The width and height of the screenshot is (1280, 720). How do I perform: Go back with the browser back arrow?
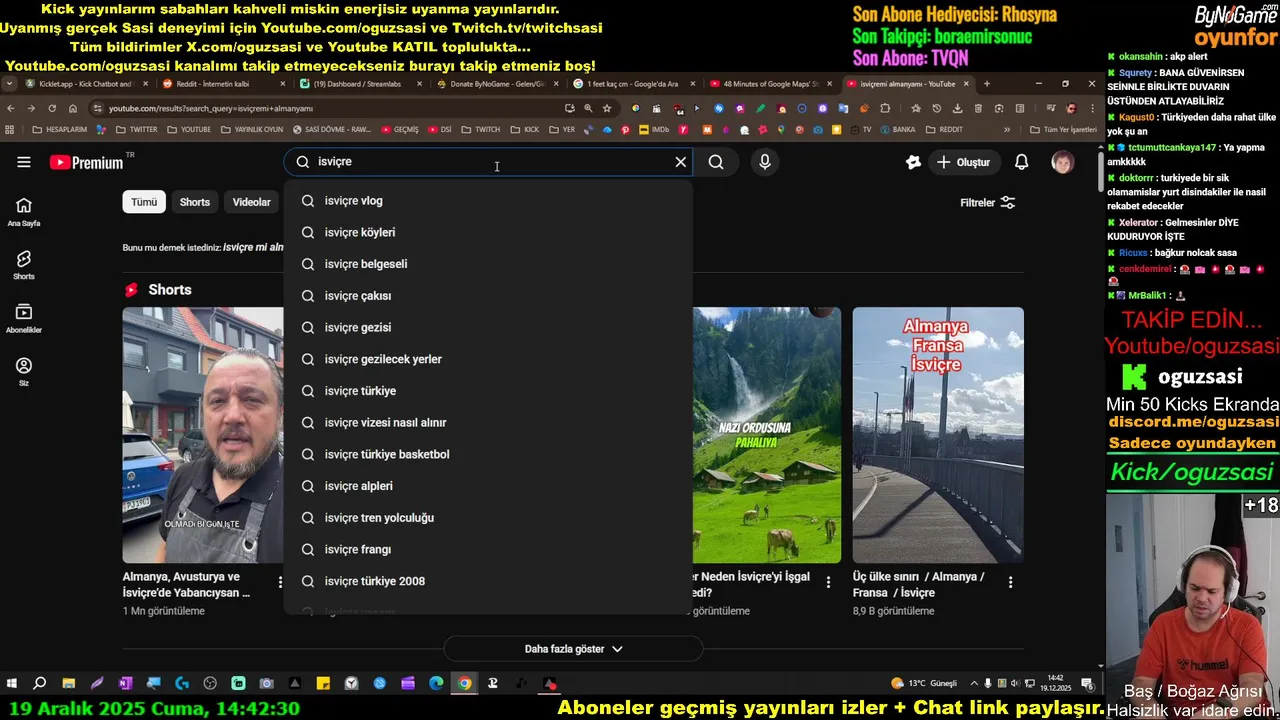pos(11,108)
